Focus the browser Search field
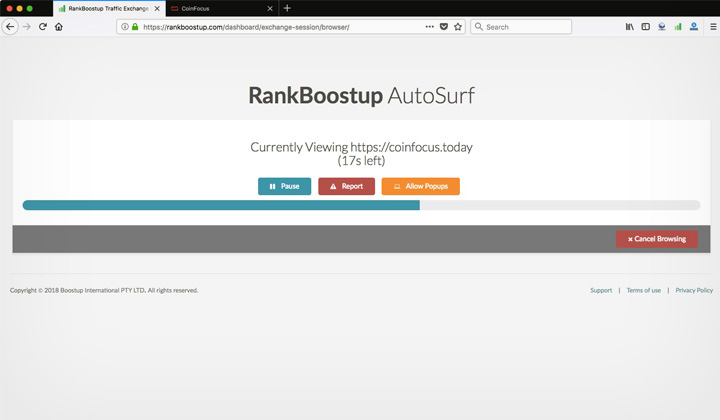Screen dimensions: 720x420 tap(521, 27)
